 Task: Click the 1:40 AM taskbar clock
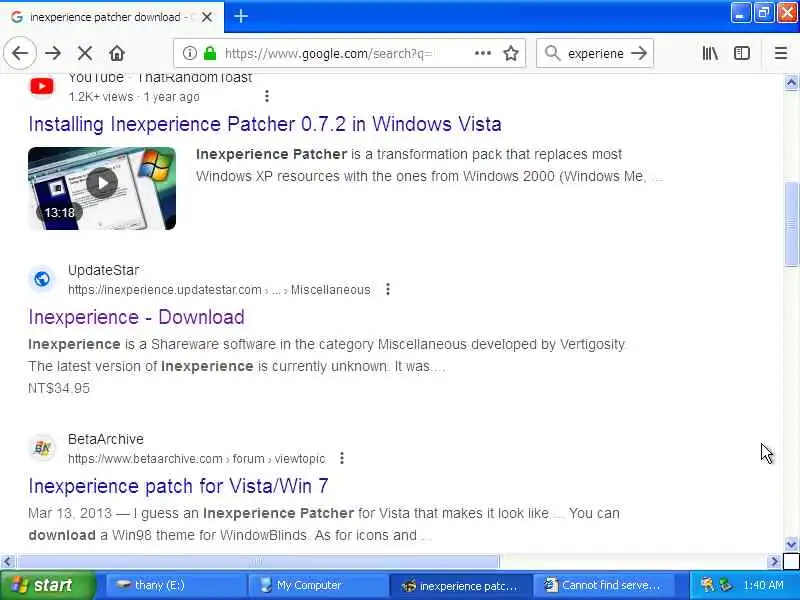(x=763, y=585)
